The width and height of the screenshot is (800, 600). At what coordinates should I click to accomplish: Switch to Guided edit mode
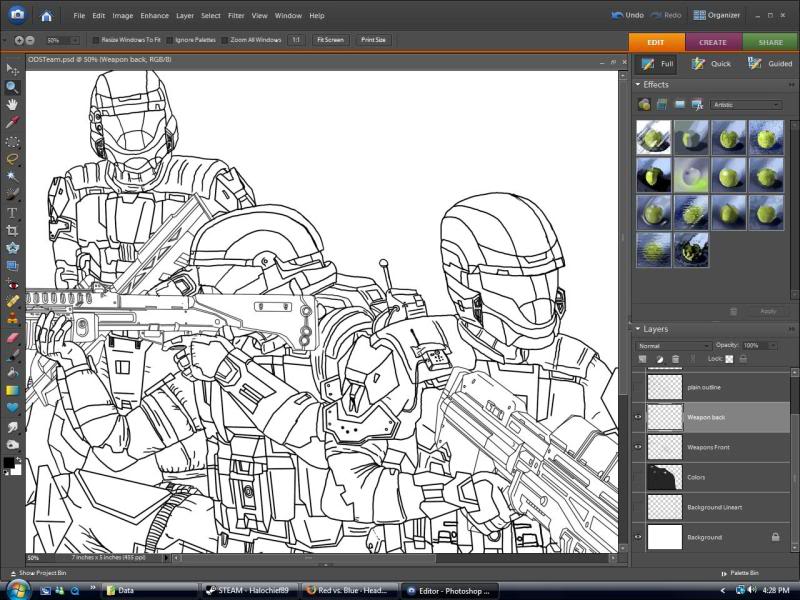click(x=770, y=64)
